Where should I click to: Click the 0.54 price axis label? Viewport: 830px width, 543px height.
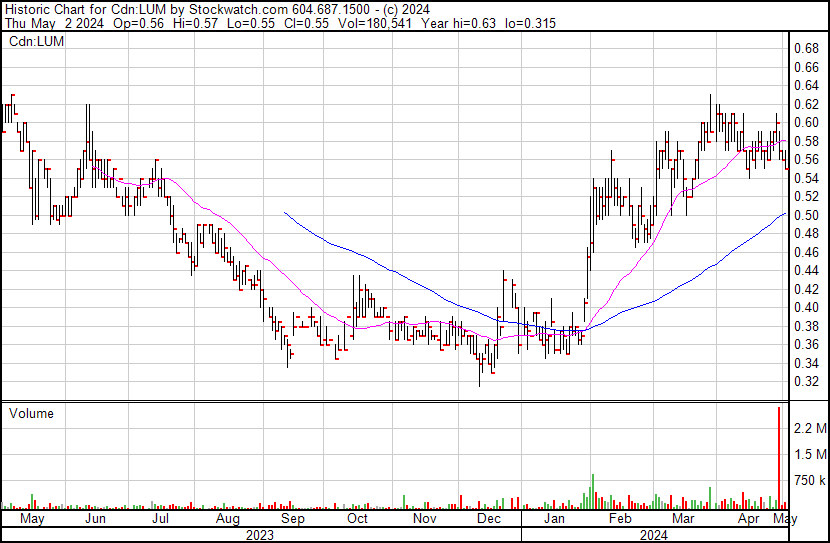pyautogui.click(x=806, y=178)
